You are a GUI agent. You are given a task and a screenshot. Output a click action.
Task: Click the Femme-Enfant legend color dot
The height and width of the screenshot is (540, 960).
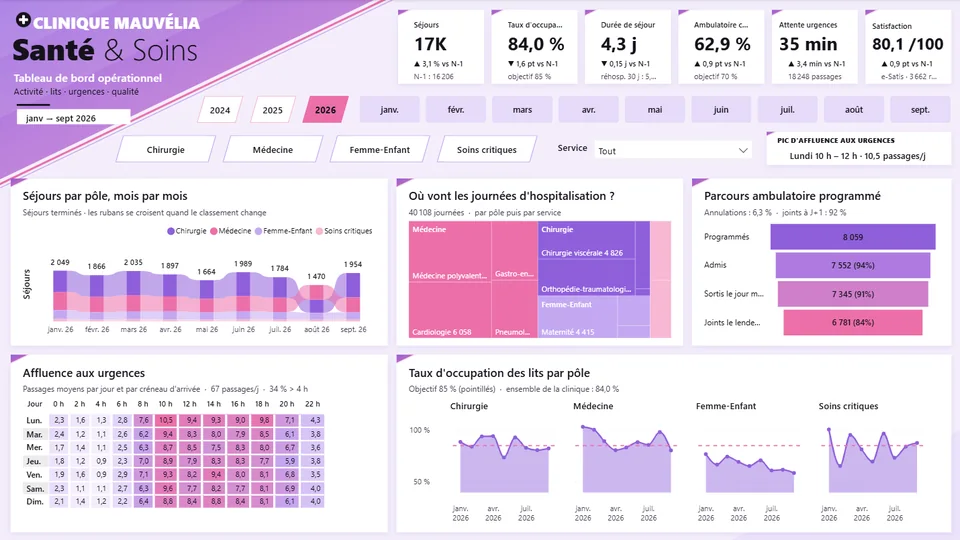258,231
